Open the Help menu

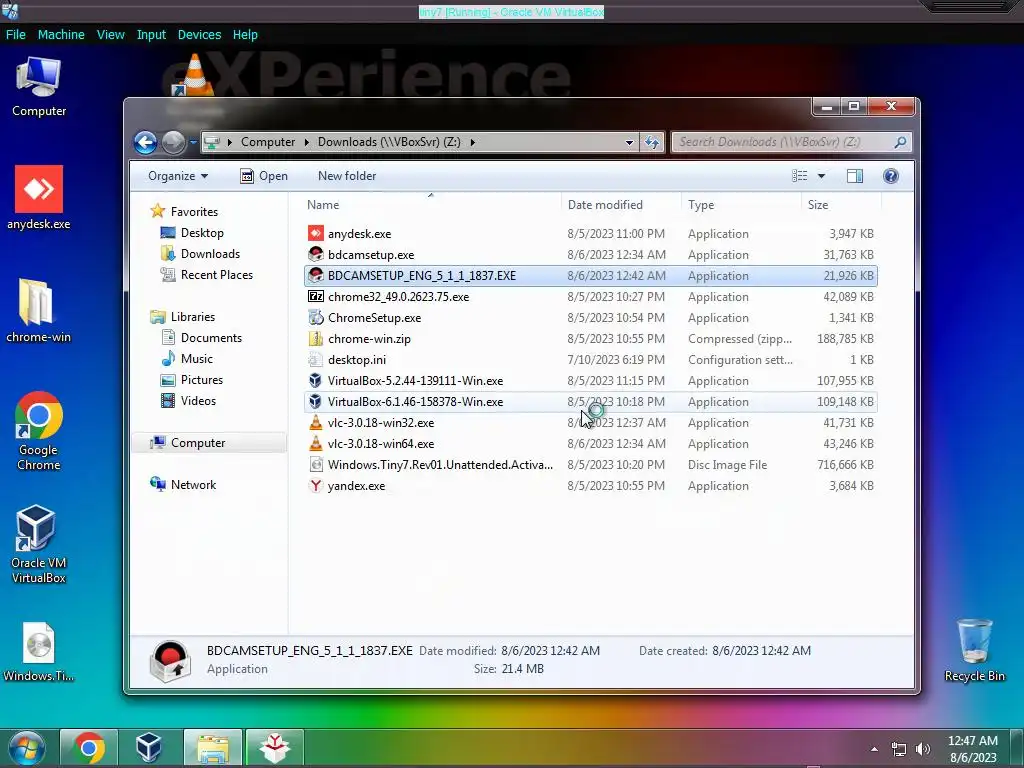pyautogui.click(x=245, y=35)
